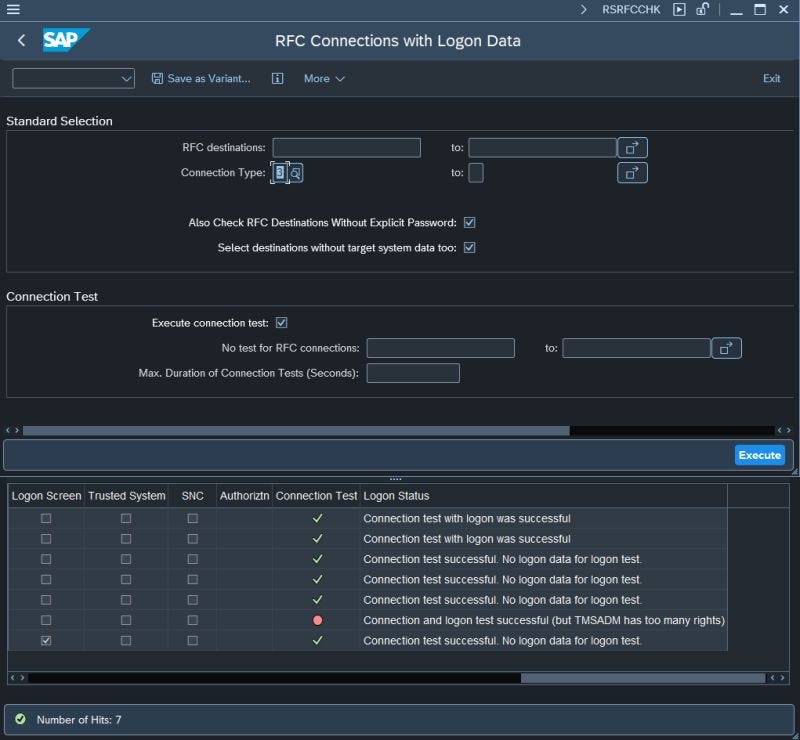Click the Save as Variant icon

(x=157, y=78)
